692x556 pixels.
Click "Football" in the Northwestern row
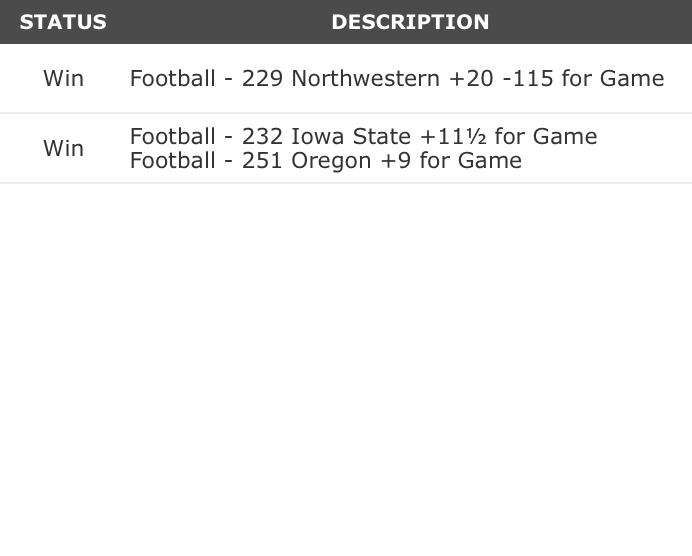pyautogui.click(x=172, y=78)
